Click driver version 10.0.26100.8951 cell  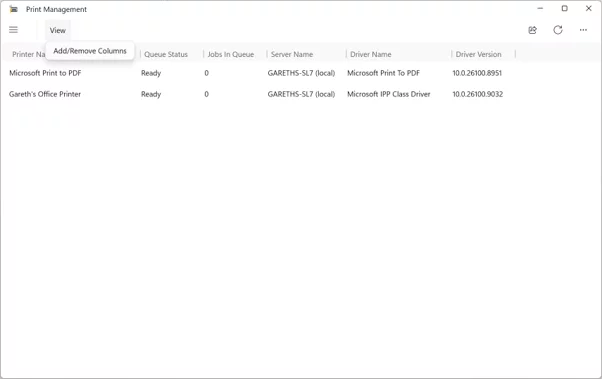(x=477, y=73)
